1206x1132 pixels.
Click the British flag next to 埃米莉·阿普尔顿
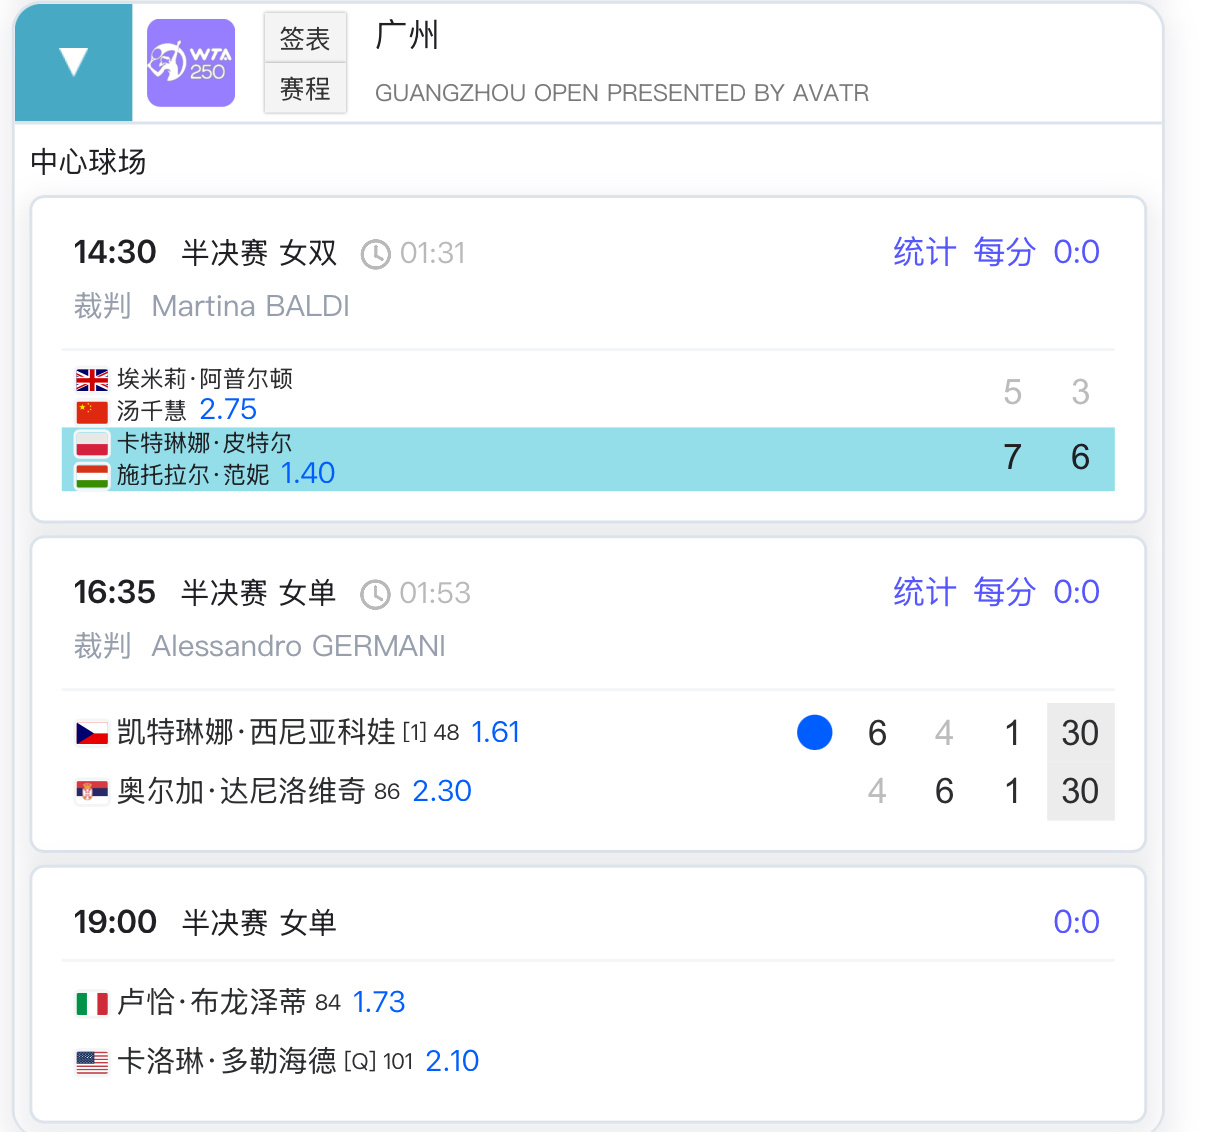[x=92, y=380]
